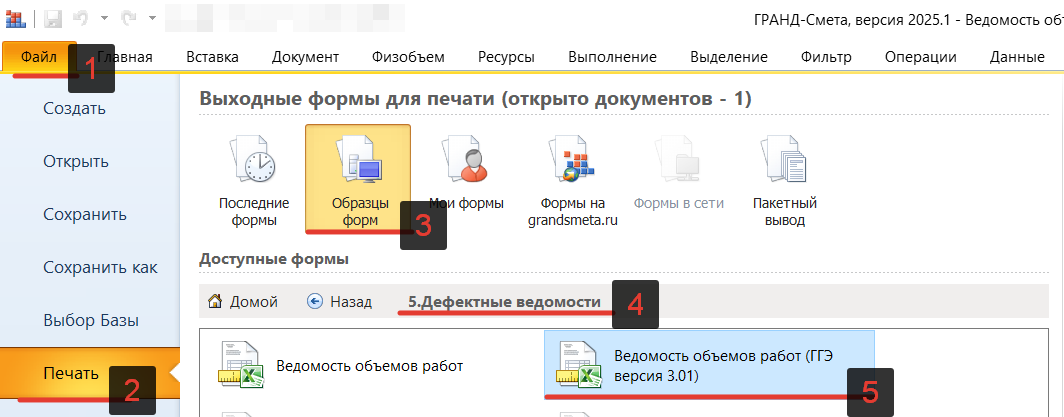Screen dimensions: 1064x417
Task: Open Формы на grandsmeta.ru icon
Action: point(573,180)
